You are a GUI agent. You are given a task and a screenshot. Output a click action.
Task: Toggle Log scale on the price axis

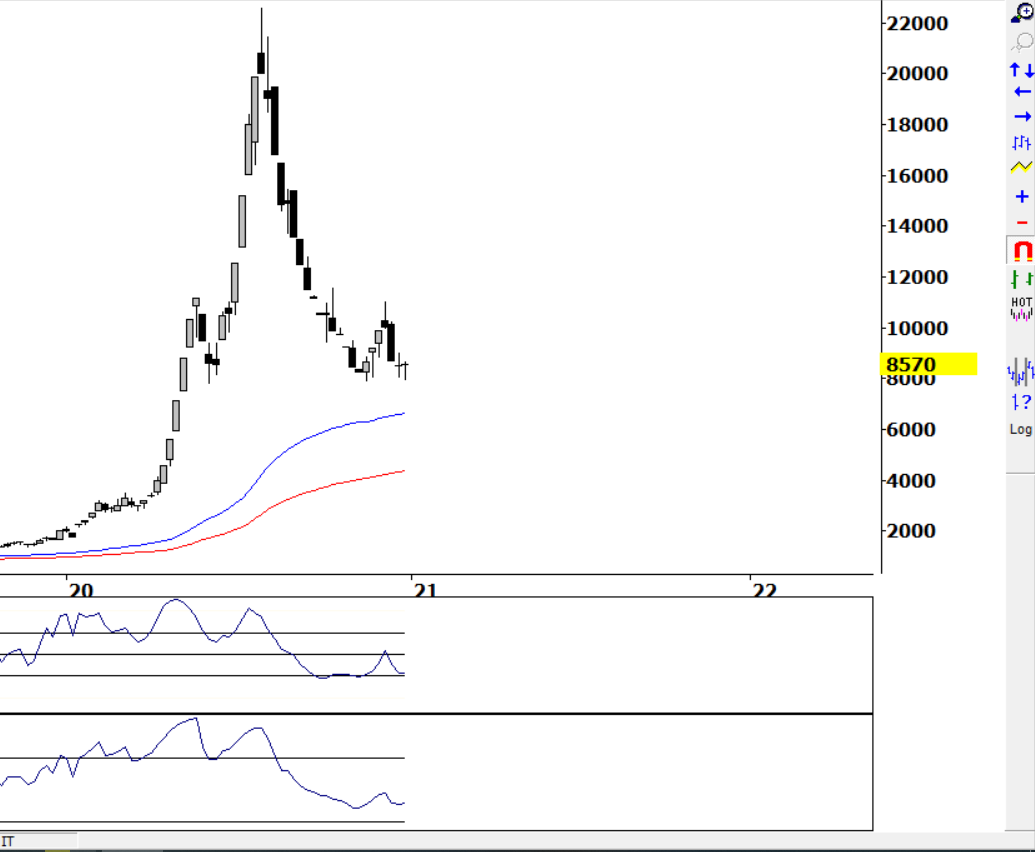(x=1020, y=429)
